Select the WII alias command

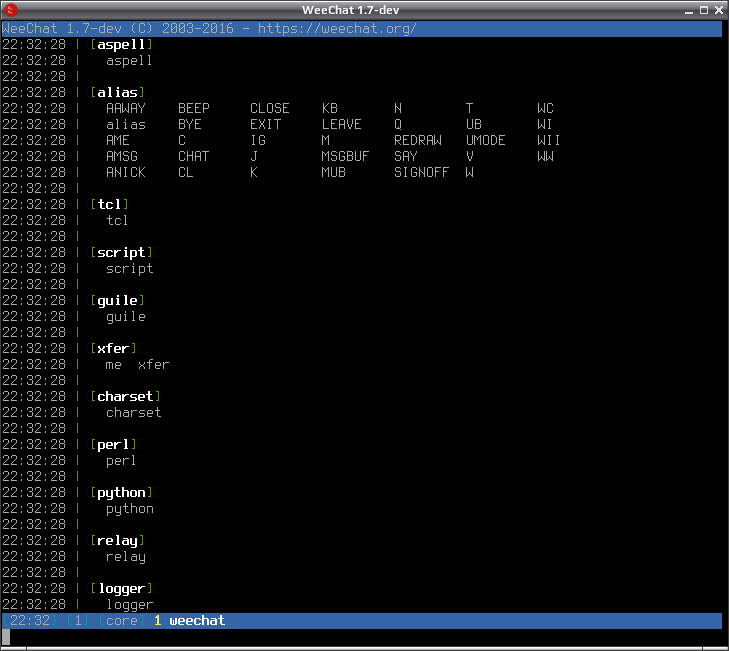549,140
